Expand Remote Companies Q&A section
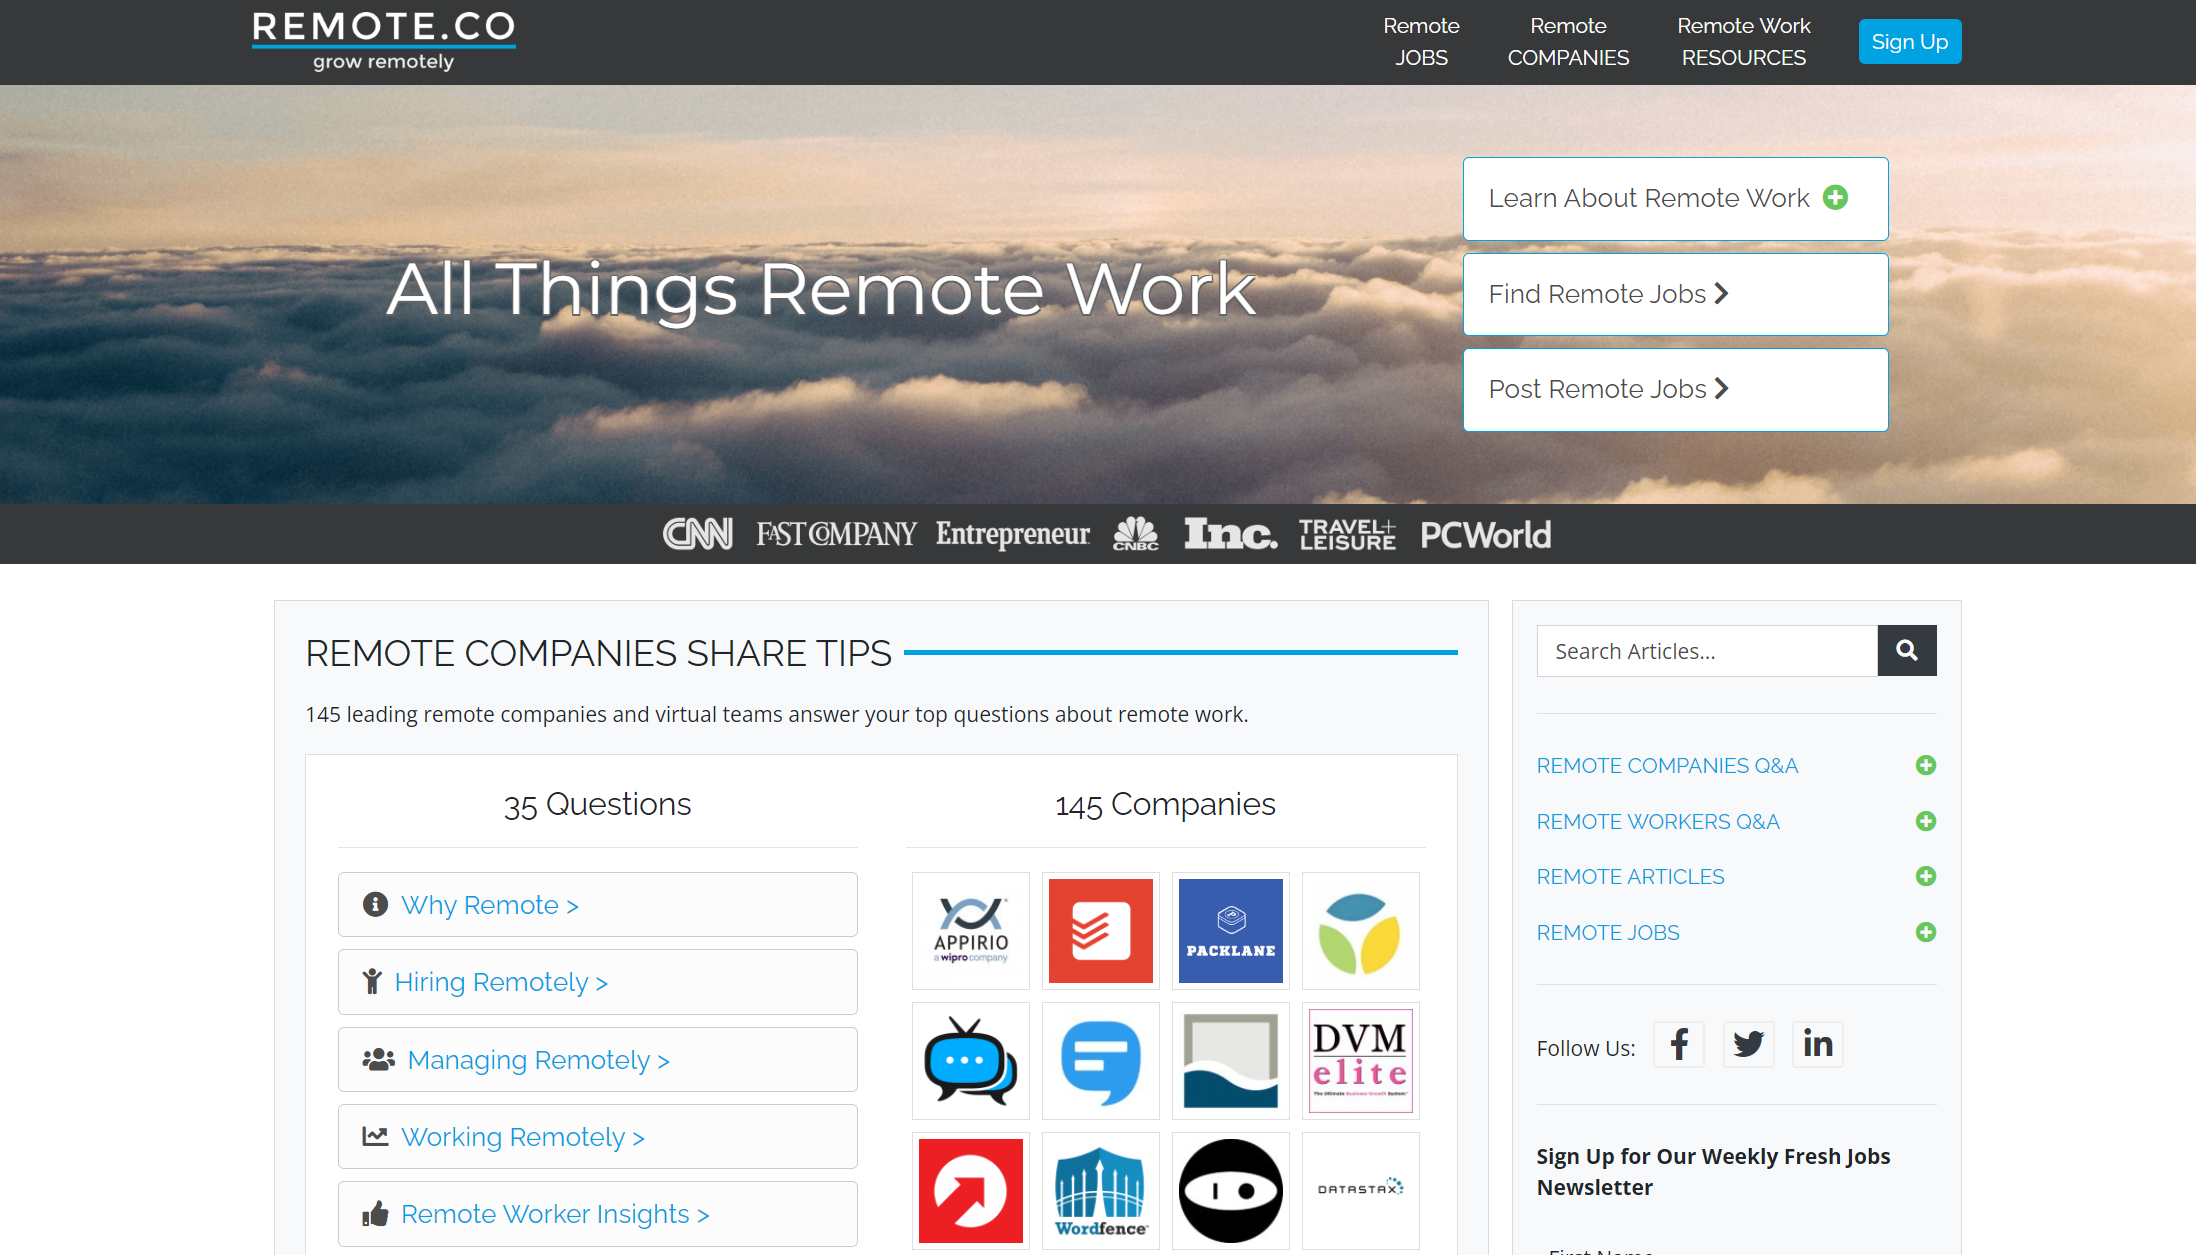Viewport: 2196px width, 1255px height. point(1925,766)
